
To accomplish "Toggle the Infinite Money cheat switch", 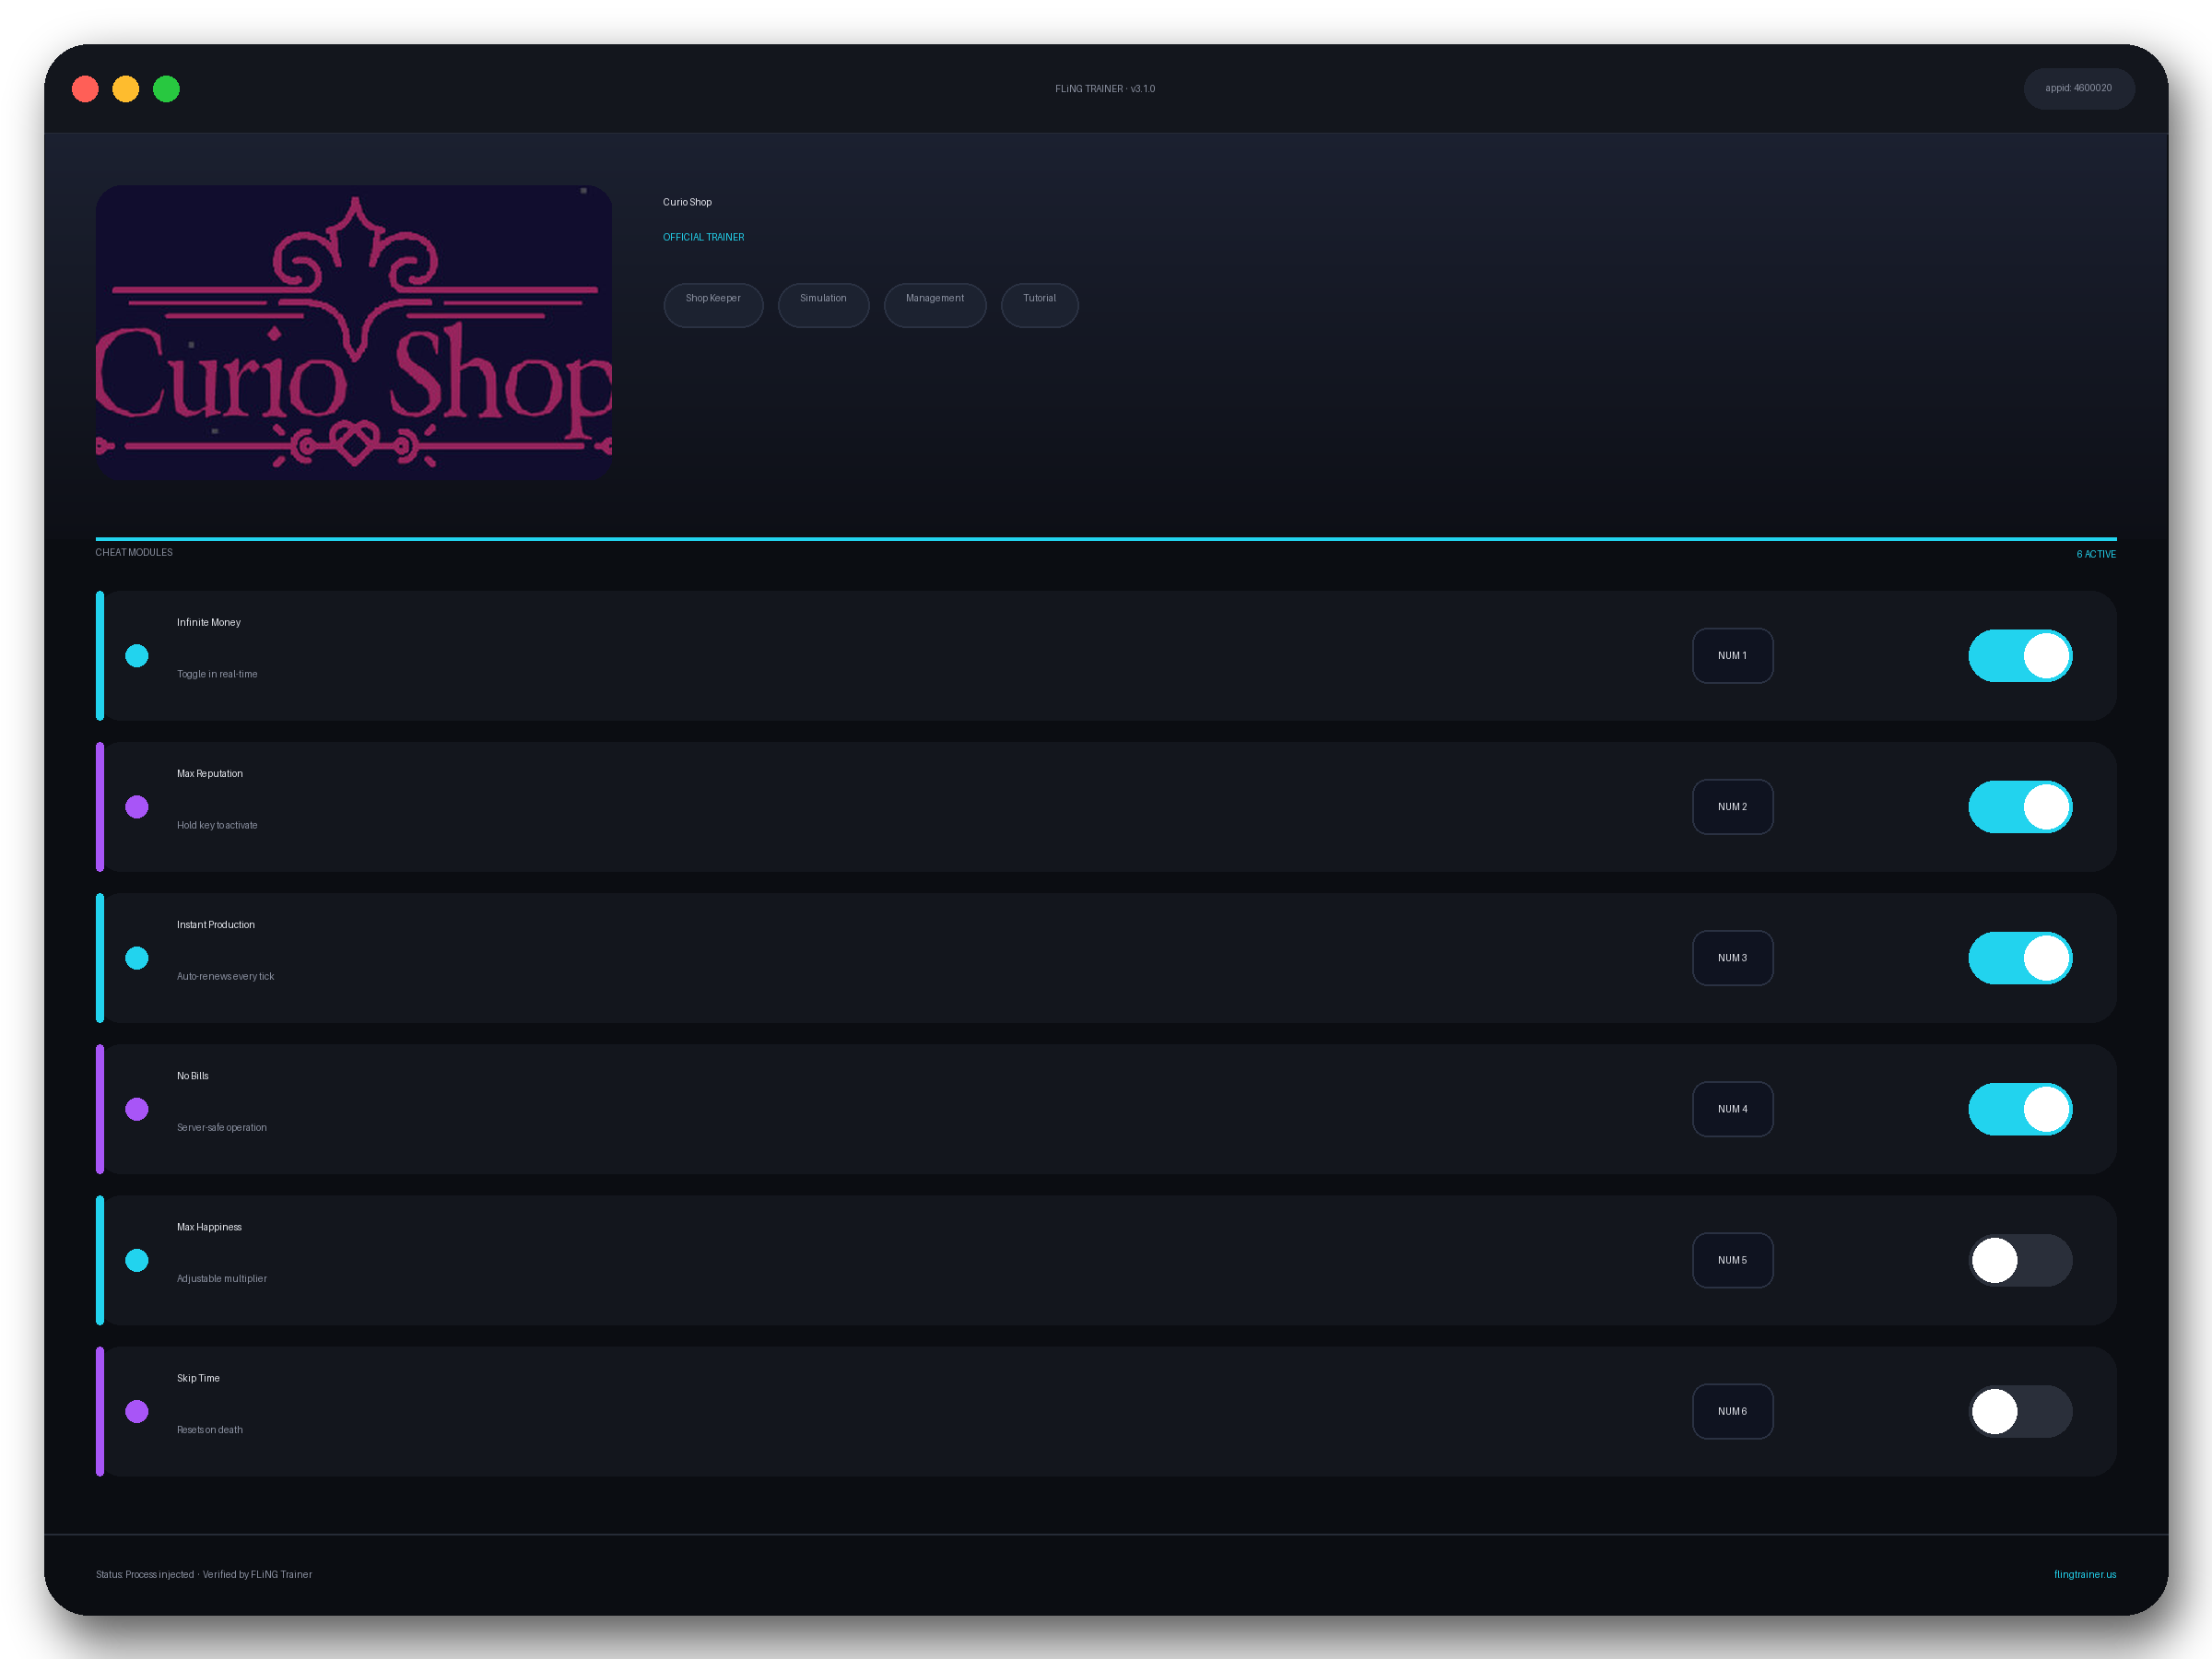I will (x=2020, y=656).
